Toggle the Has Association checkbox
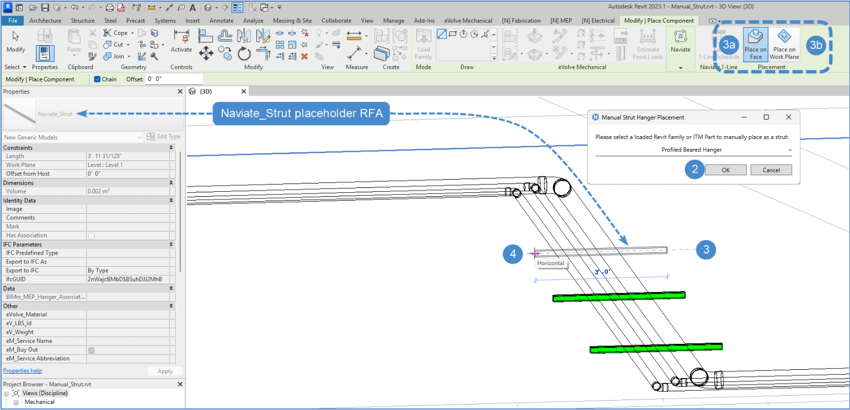This screenshot has width=850, height=410. (x=91, y=236)
